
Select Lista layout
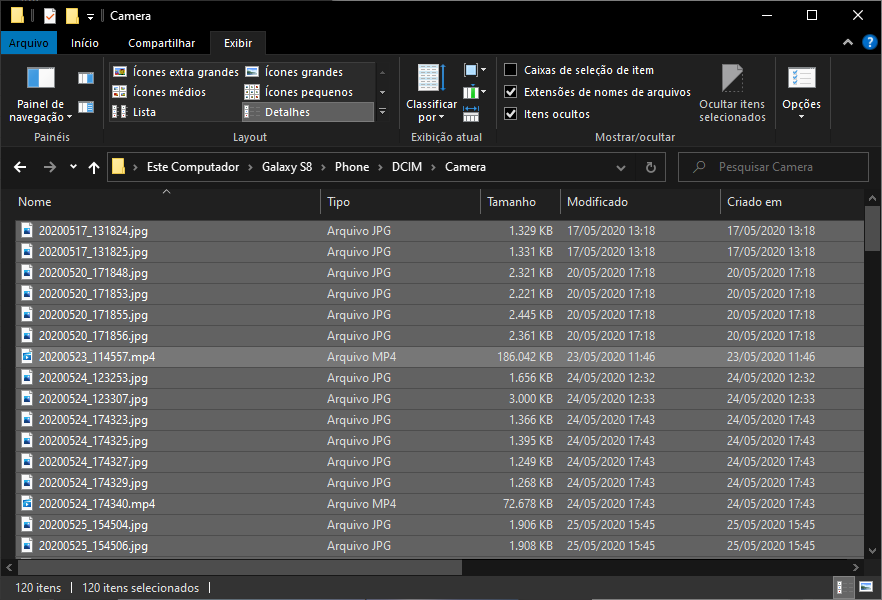(134, 112)
